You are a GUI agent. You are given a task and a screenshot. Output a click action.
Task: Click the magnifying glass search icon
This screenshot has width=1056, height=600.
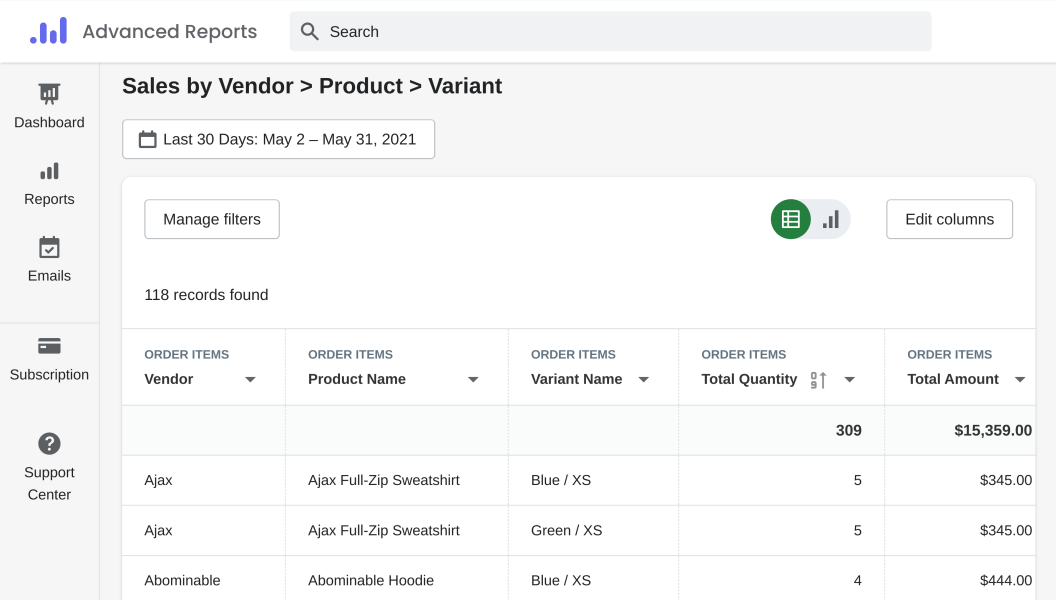(309, 32)
